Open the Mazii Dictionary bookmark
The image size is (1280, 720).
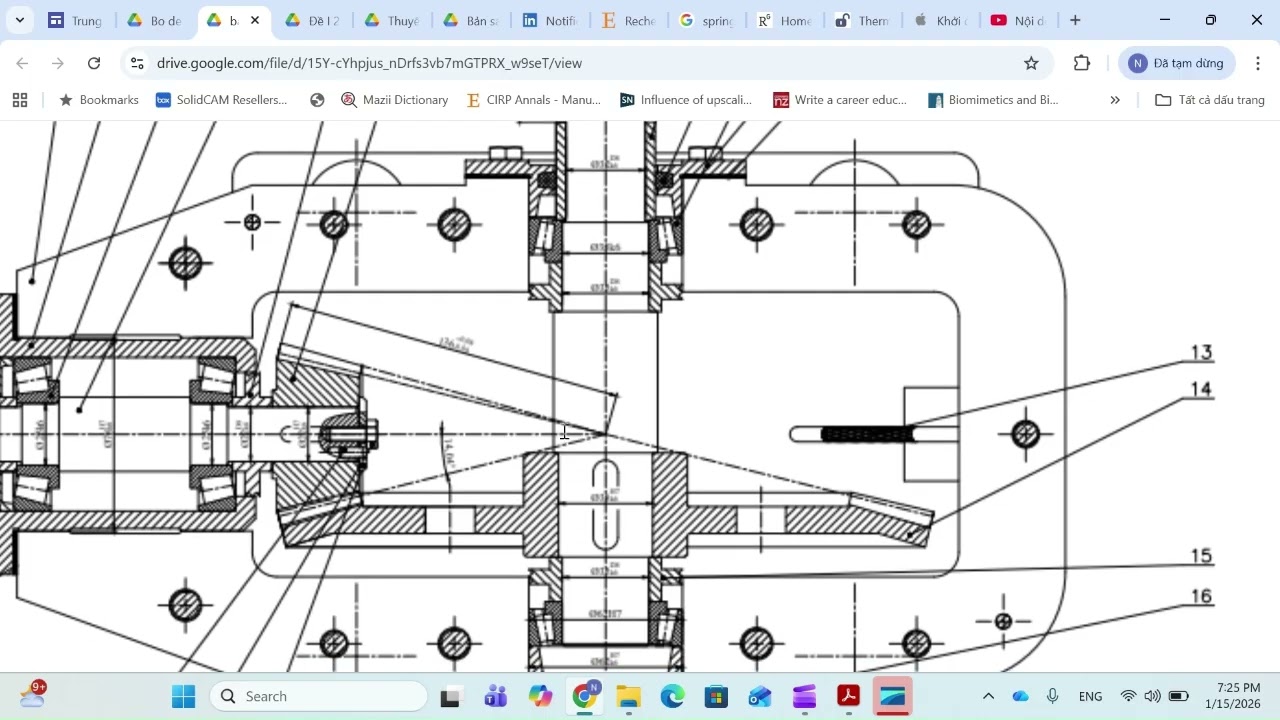[x=394, y=100]
